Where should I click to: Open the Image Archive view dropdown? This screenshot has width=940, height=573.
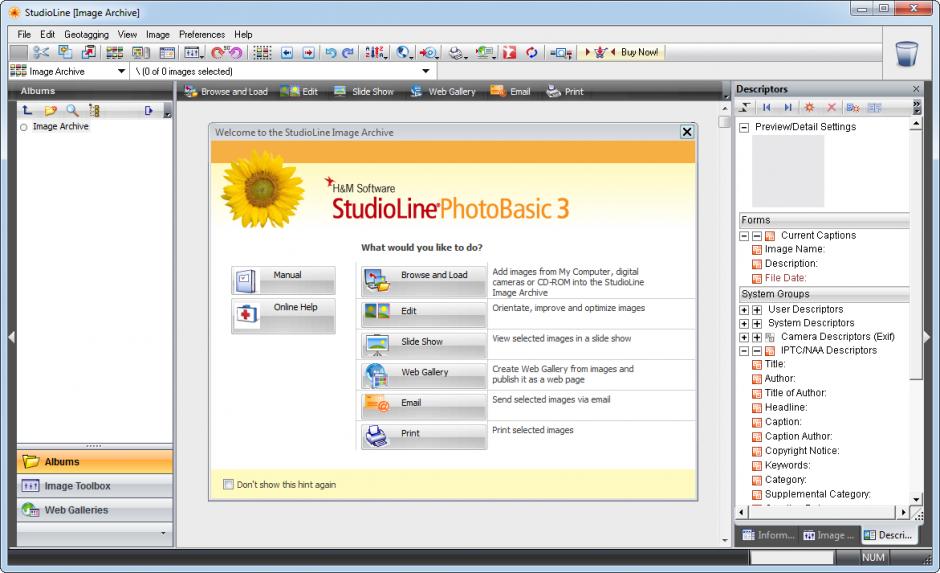(x=121, y=71)
